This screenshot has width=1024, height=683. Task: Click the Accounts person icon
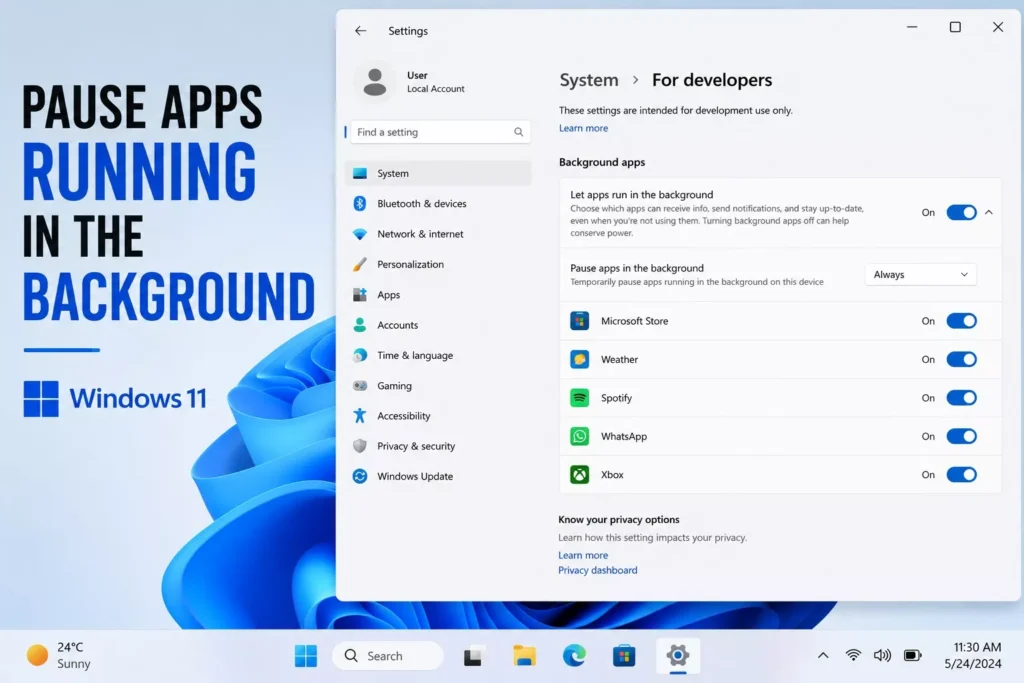coord(360,325)
